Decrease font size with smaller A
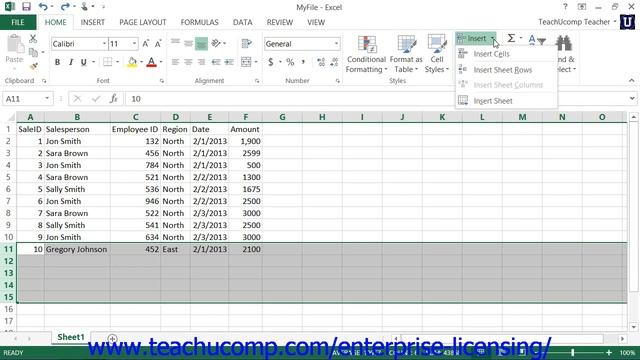640x360 pixels. [158, 44]
